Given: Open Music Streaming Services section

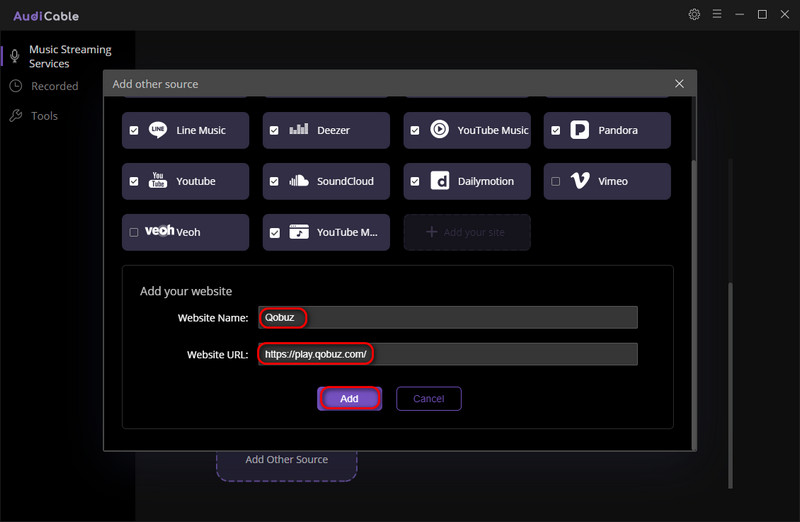Looking at the screenshot, I should 70,56.
